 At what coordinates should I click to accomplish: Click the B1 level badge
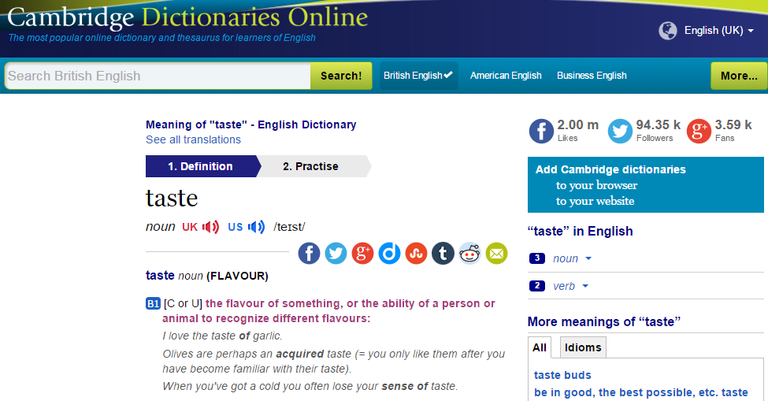[x=153, y=304]
